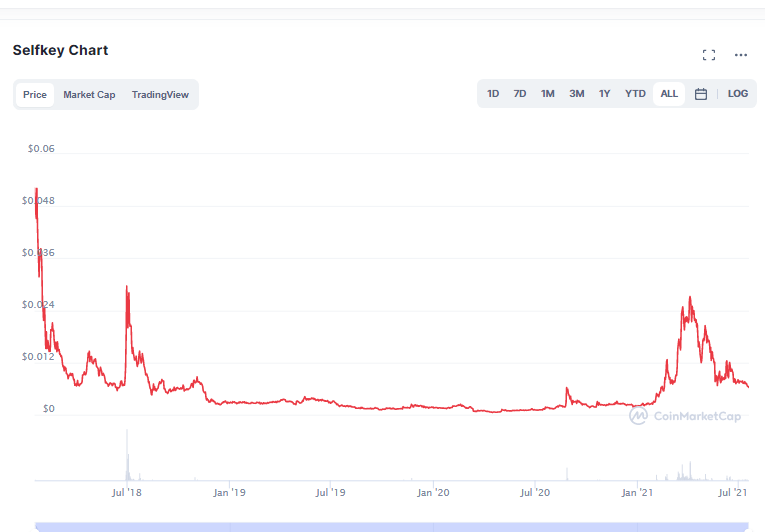Click the $0 price axis label
The image size is (765, 532).
(x=48, y=409)
